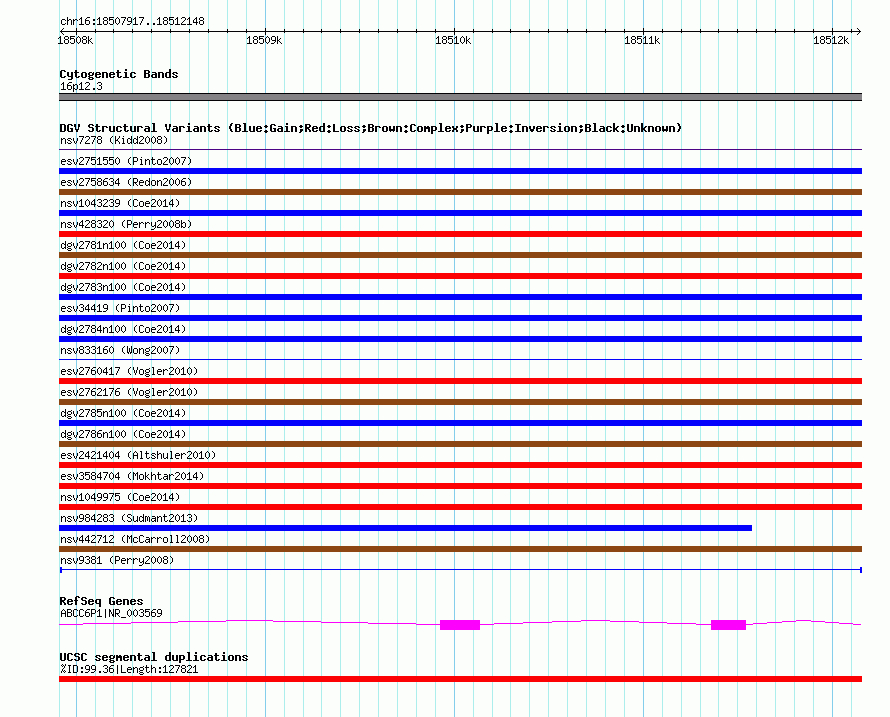Viewport: 890px width, 717px height.
Task: Click the gray 16p12.3 cytogenetic band bar
Action: tap(460, 97)
